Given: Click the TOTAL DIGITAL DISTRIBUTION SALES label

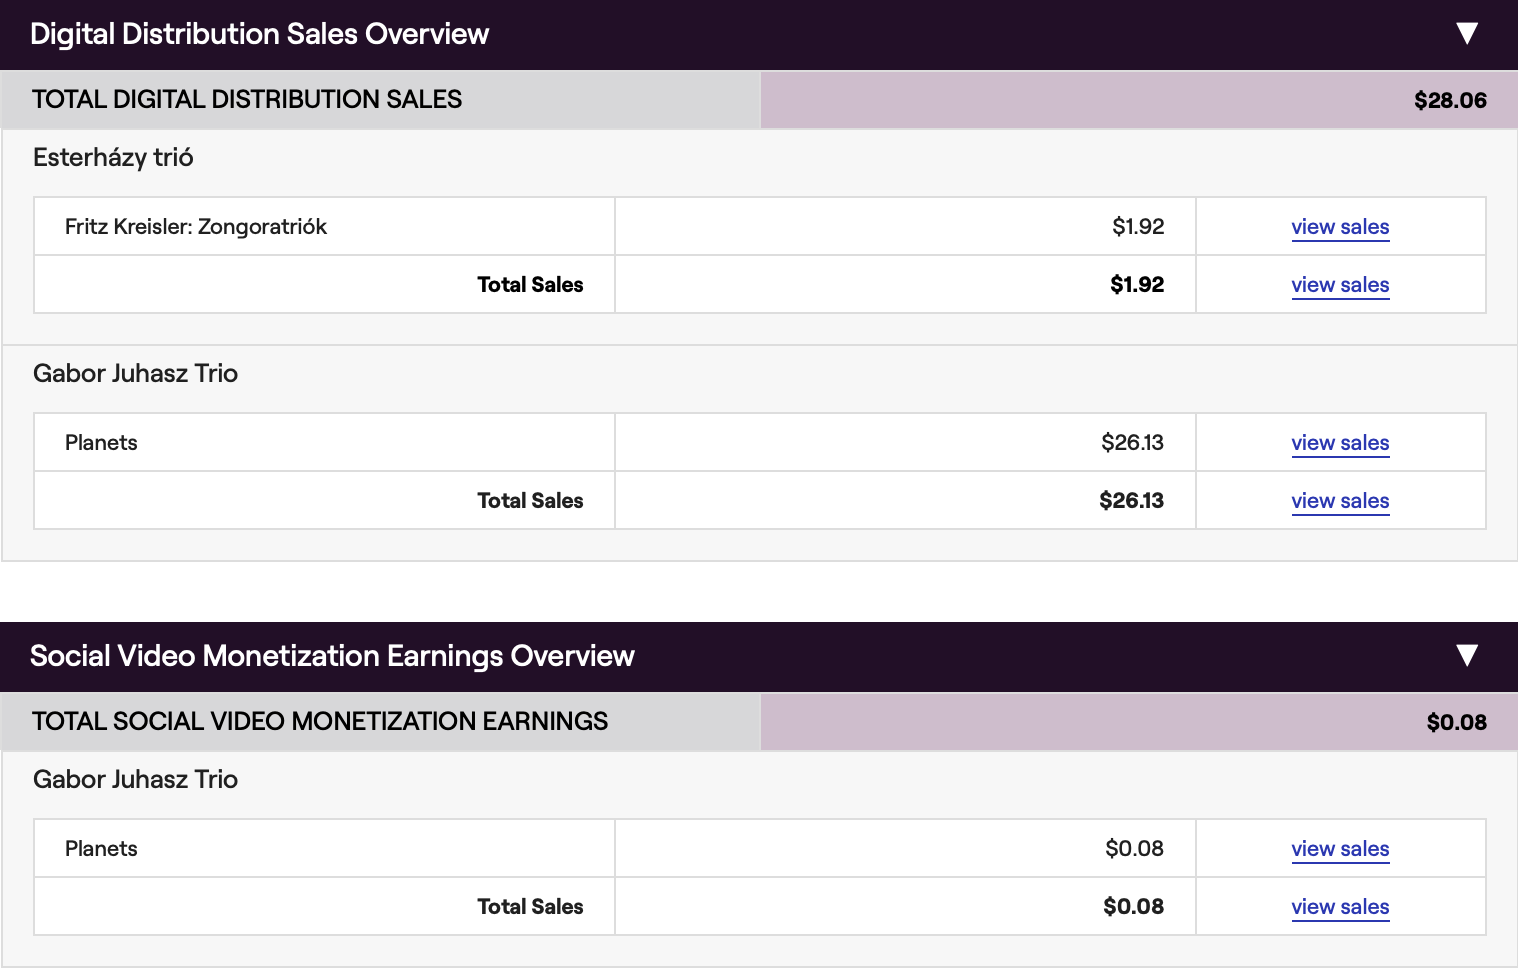Looking at the screenshot, I should [x=247, y=100].
